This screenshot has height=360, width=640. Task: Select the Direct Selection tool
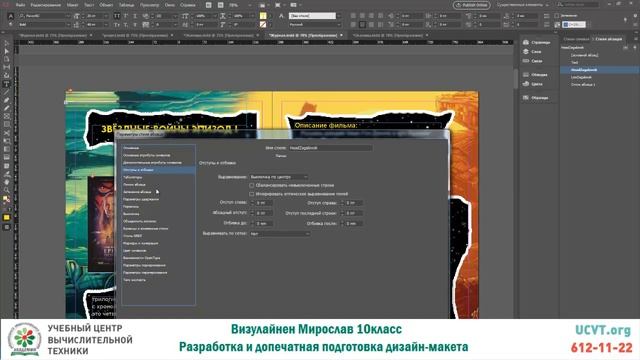tap(7, 51)
